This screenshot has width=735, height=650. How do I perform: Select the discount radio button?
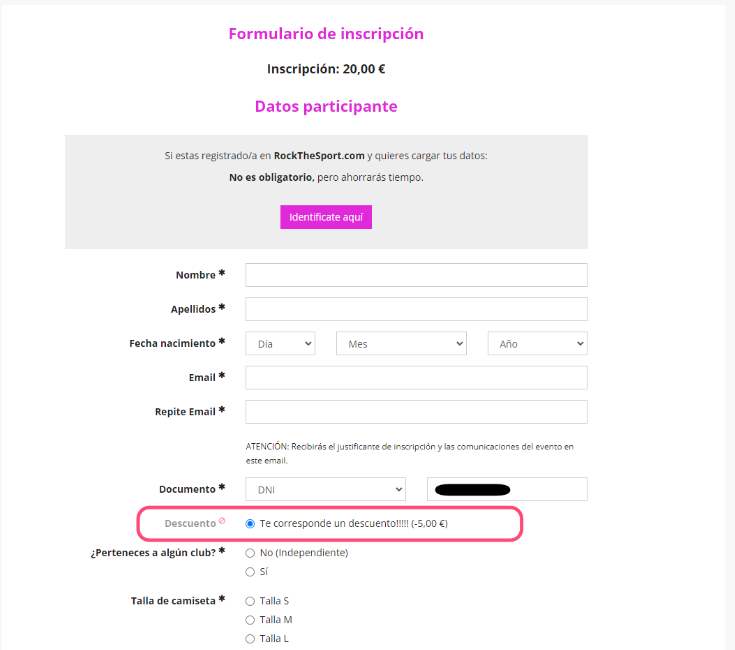coord(250,524)
